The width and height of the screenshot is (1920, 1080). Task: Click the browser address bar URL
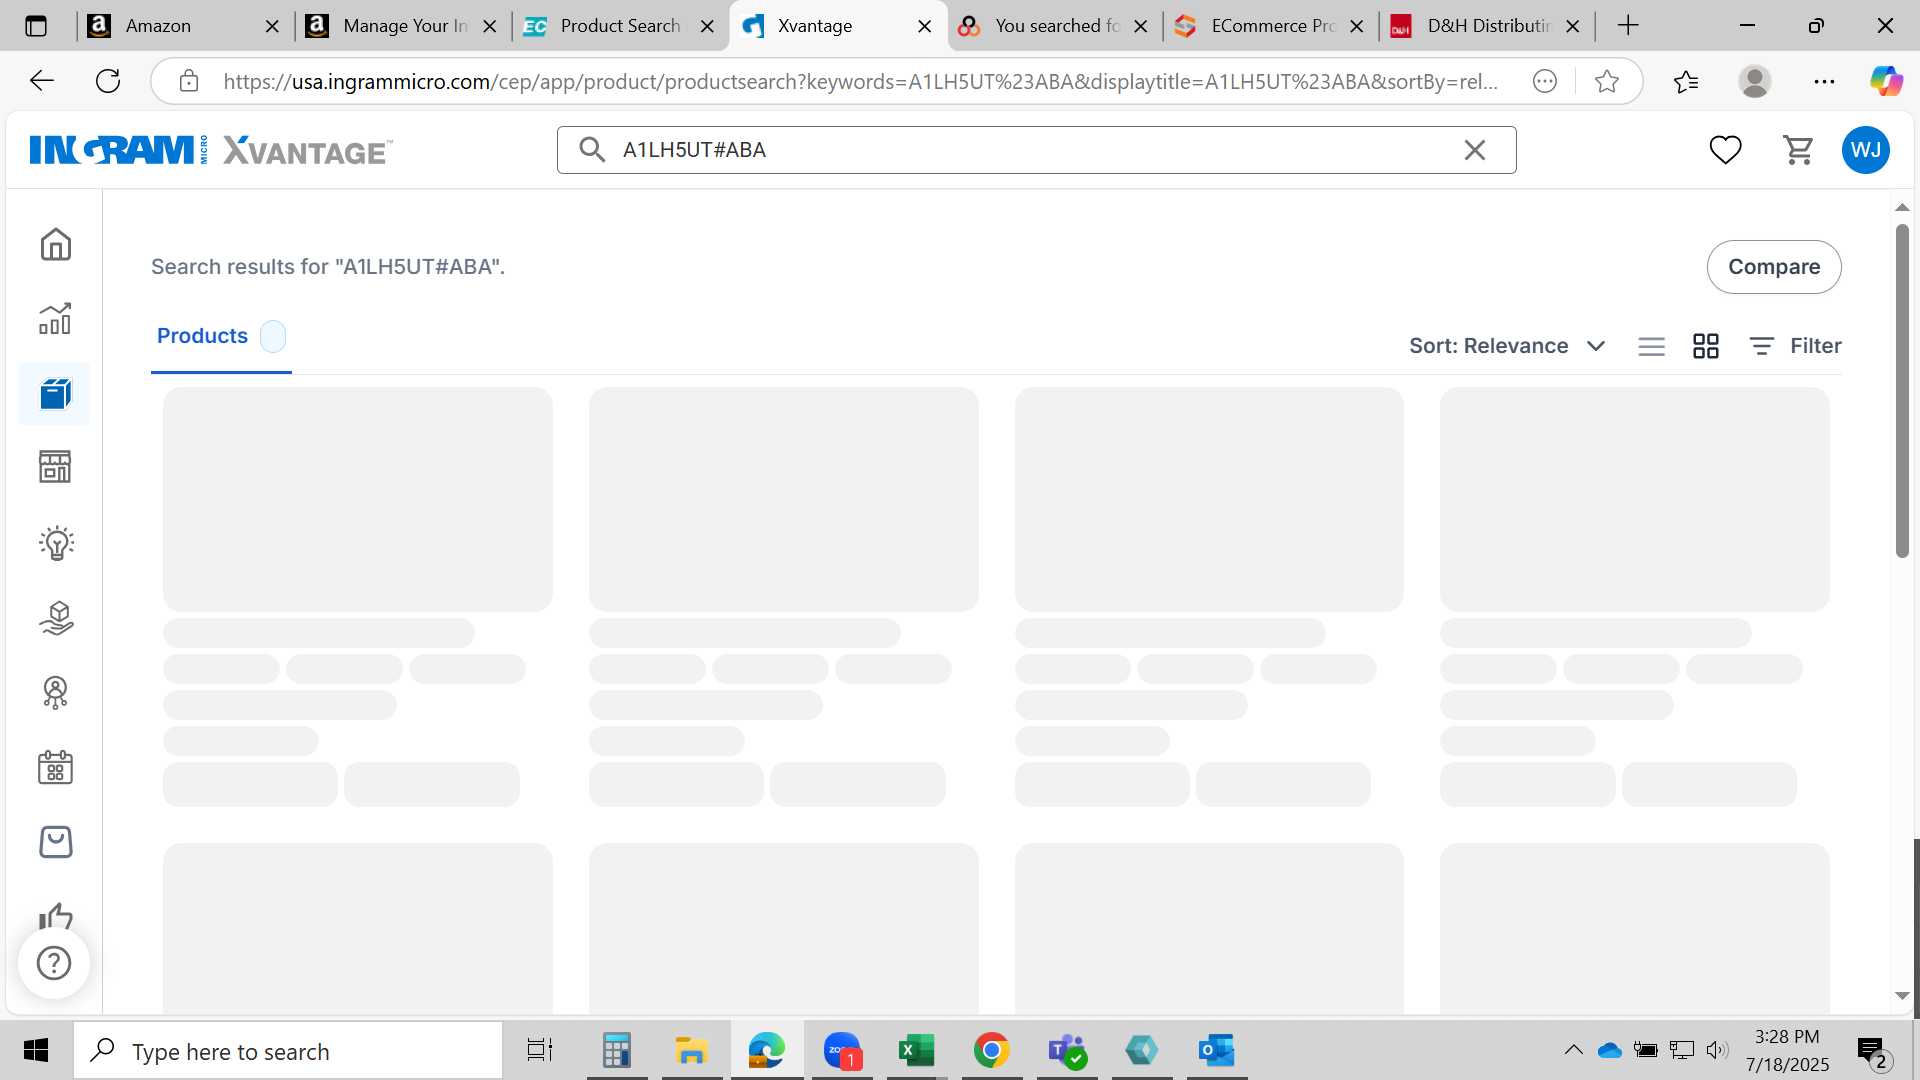(x=860, y=82)
